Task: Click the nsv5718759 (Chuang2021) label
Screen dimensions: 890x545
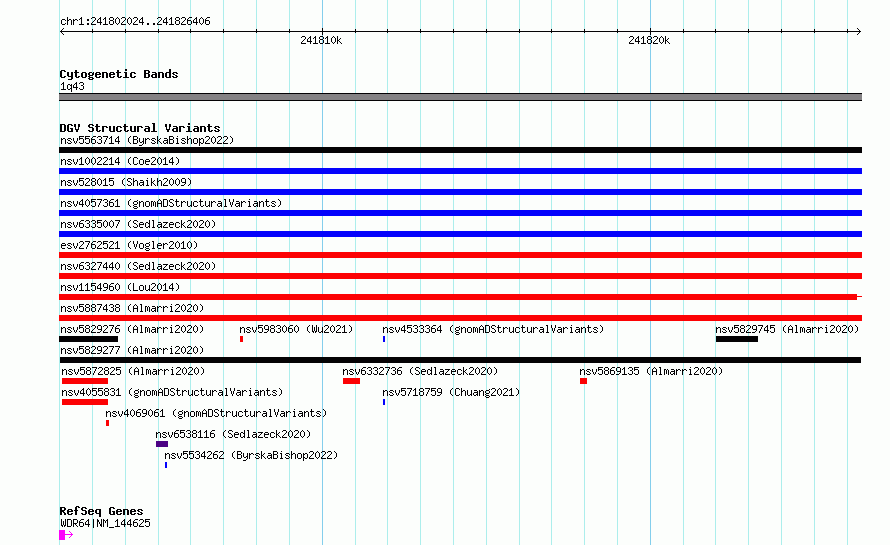Action: 451,392
